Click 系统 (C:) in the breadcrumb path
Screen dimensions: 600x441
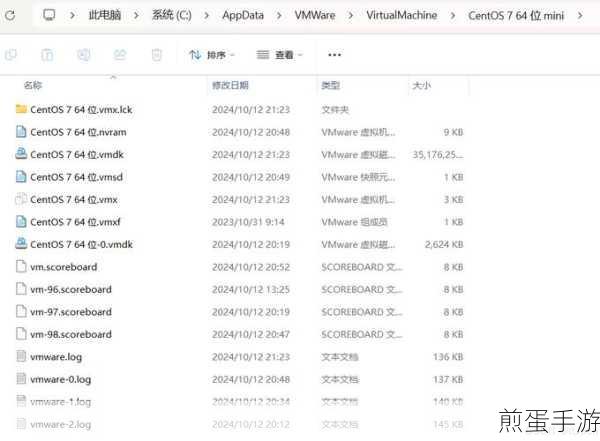(x=171, y=15)
